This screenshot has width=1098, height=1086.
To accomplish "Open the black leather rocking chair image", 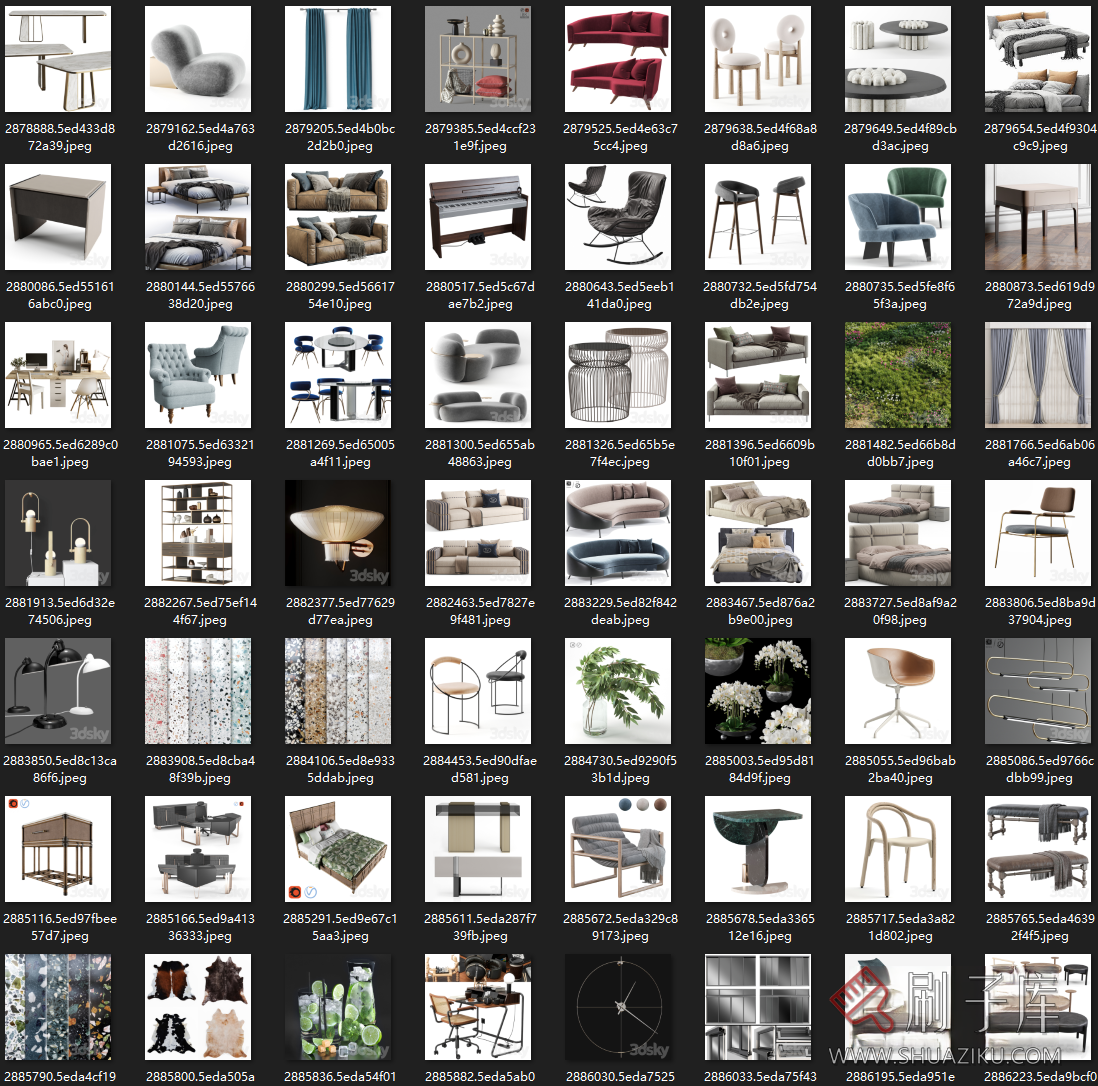I will (x=618, y=216).
